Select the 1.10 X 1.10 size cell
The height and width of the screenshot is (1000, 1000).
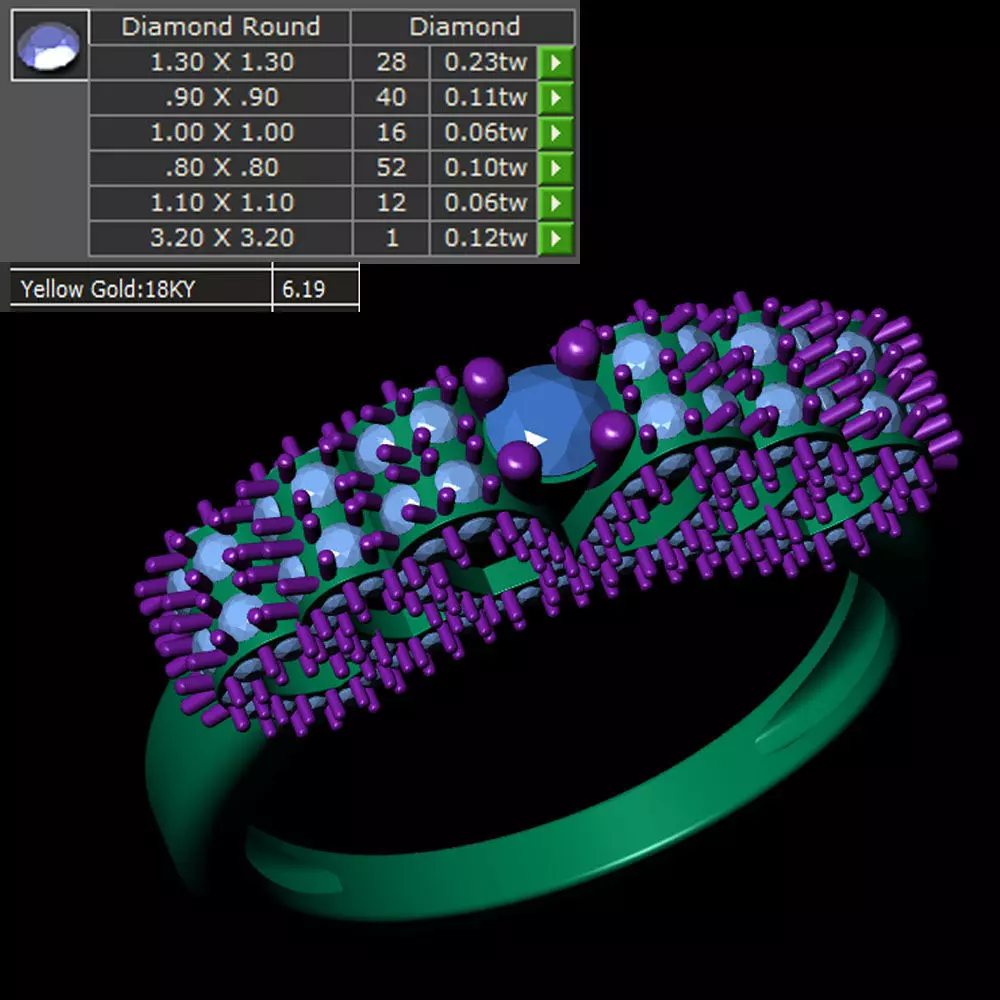pyautogui.click(x=221, y=203)
